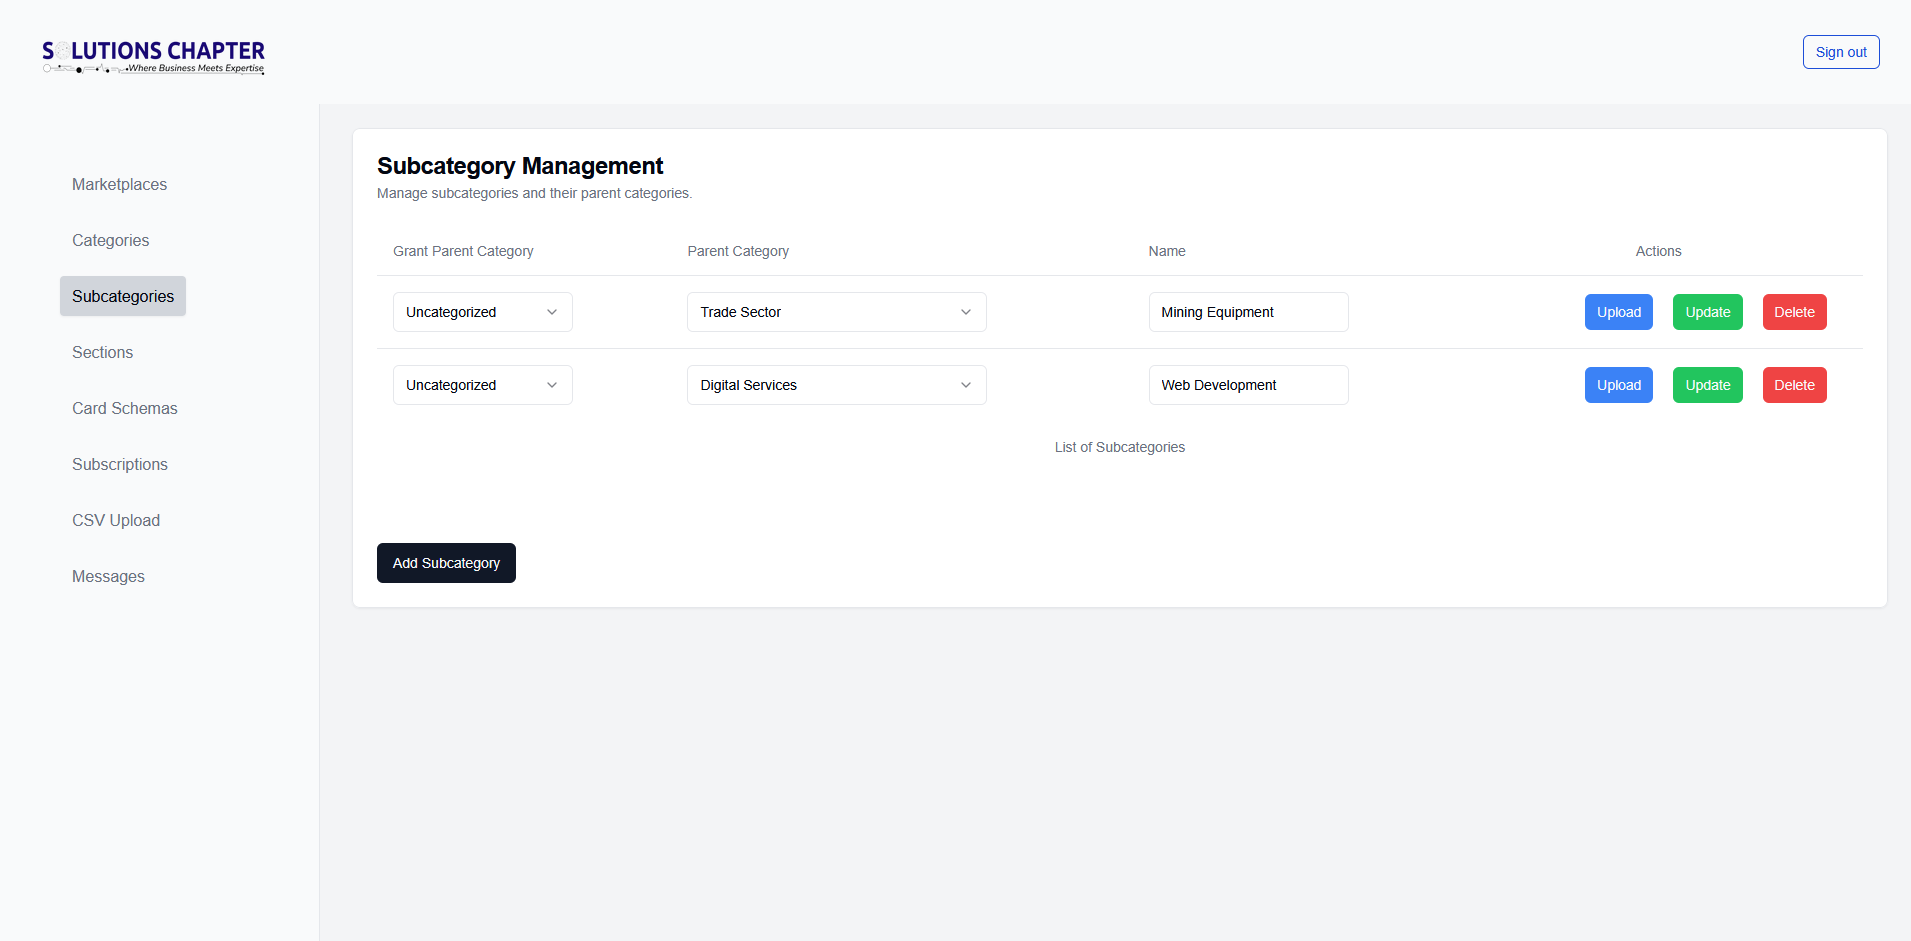Open the Digital Services parent category dropdown

pyautogui.click(x=836, y=385)
